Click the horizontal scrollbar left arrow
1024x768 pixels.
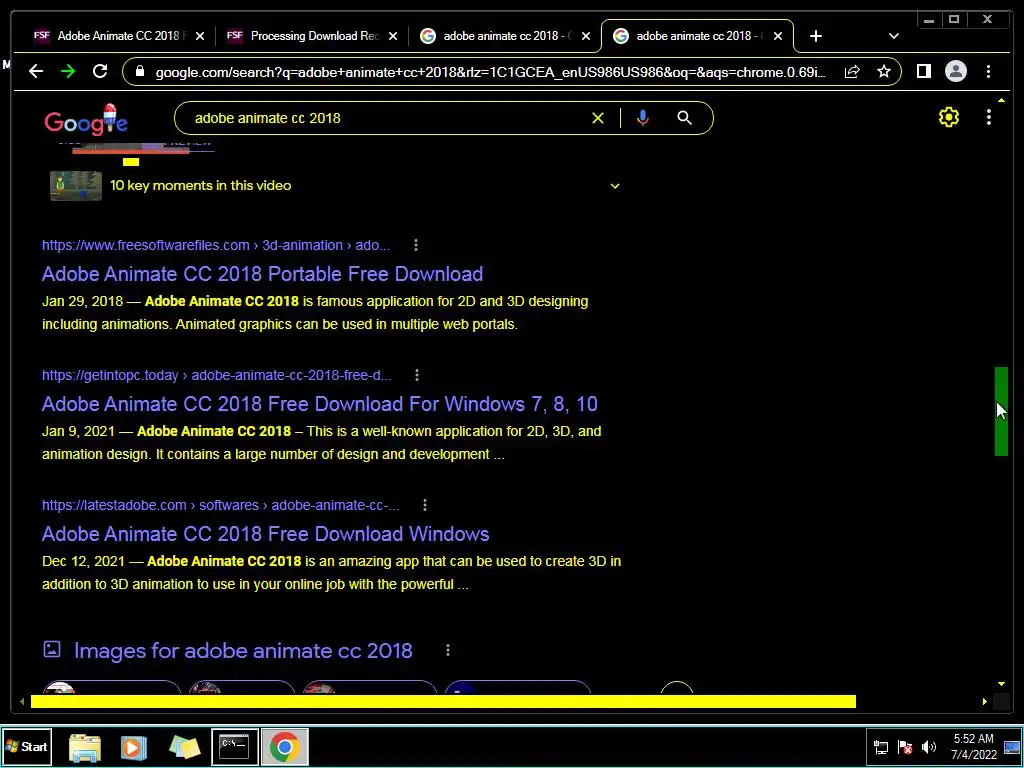[22, 701]
